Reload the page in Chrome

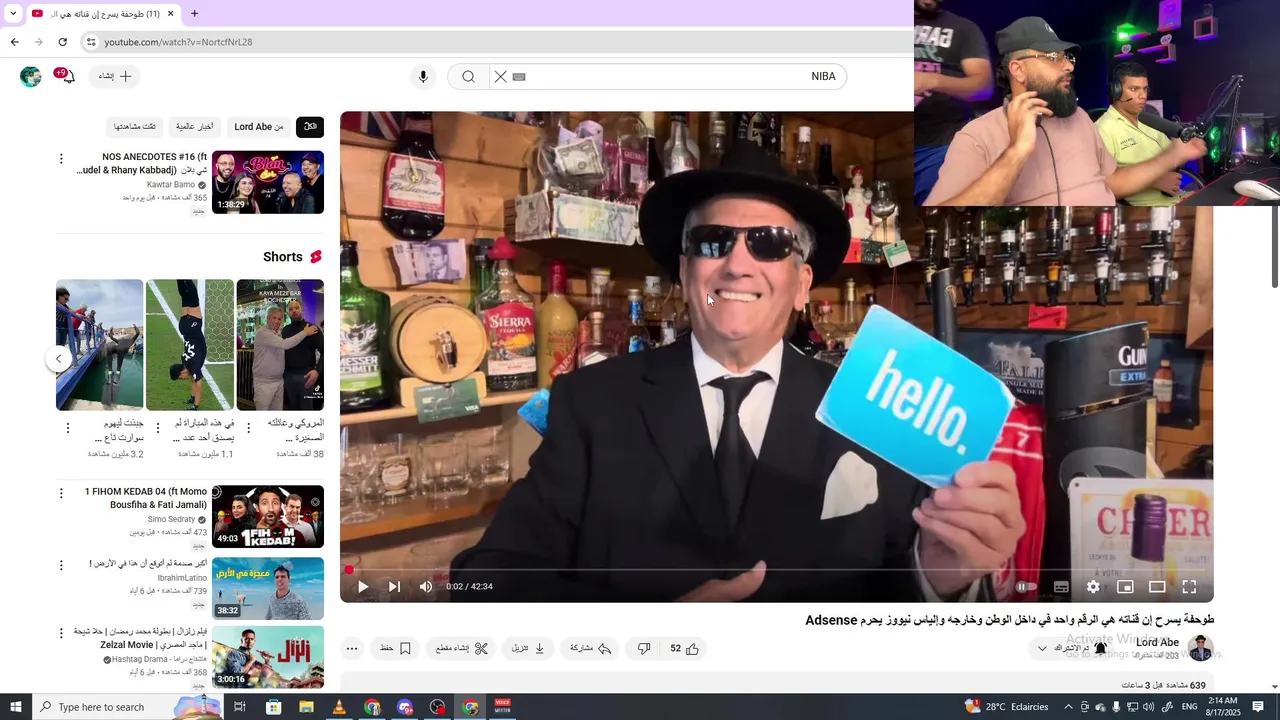pos(62,42)
